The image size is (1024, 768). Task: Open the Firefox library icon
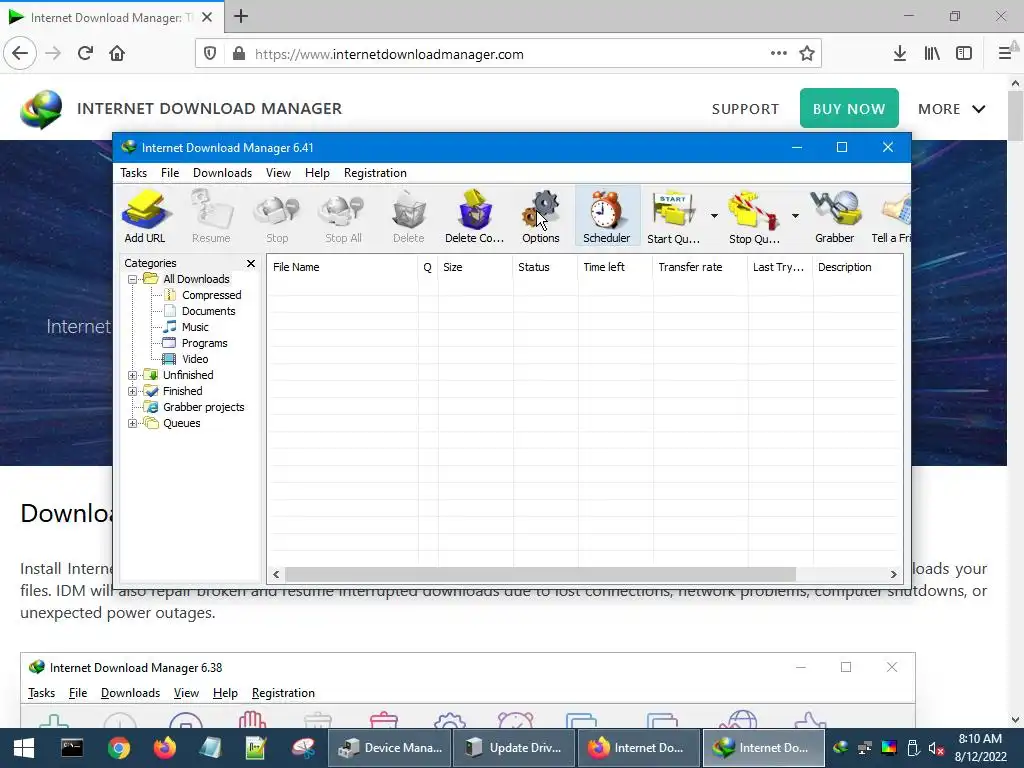(x=932, y=54)
